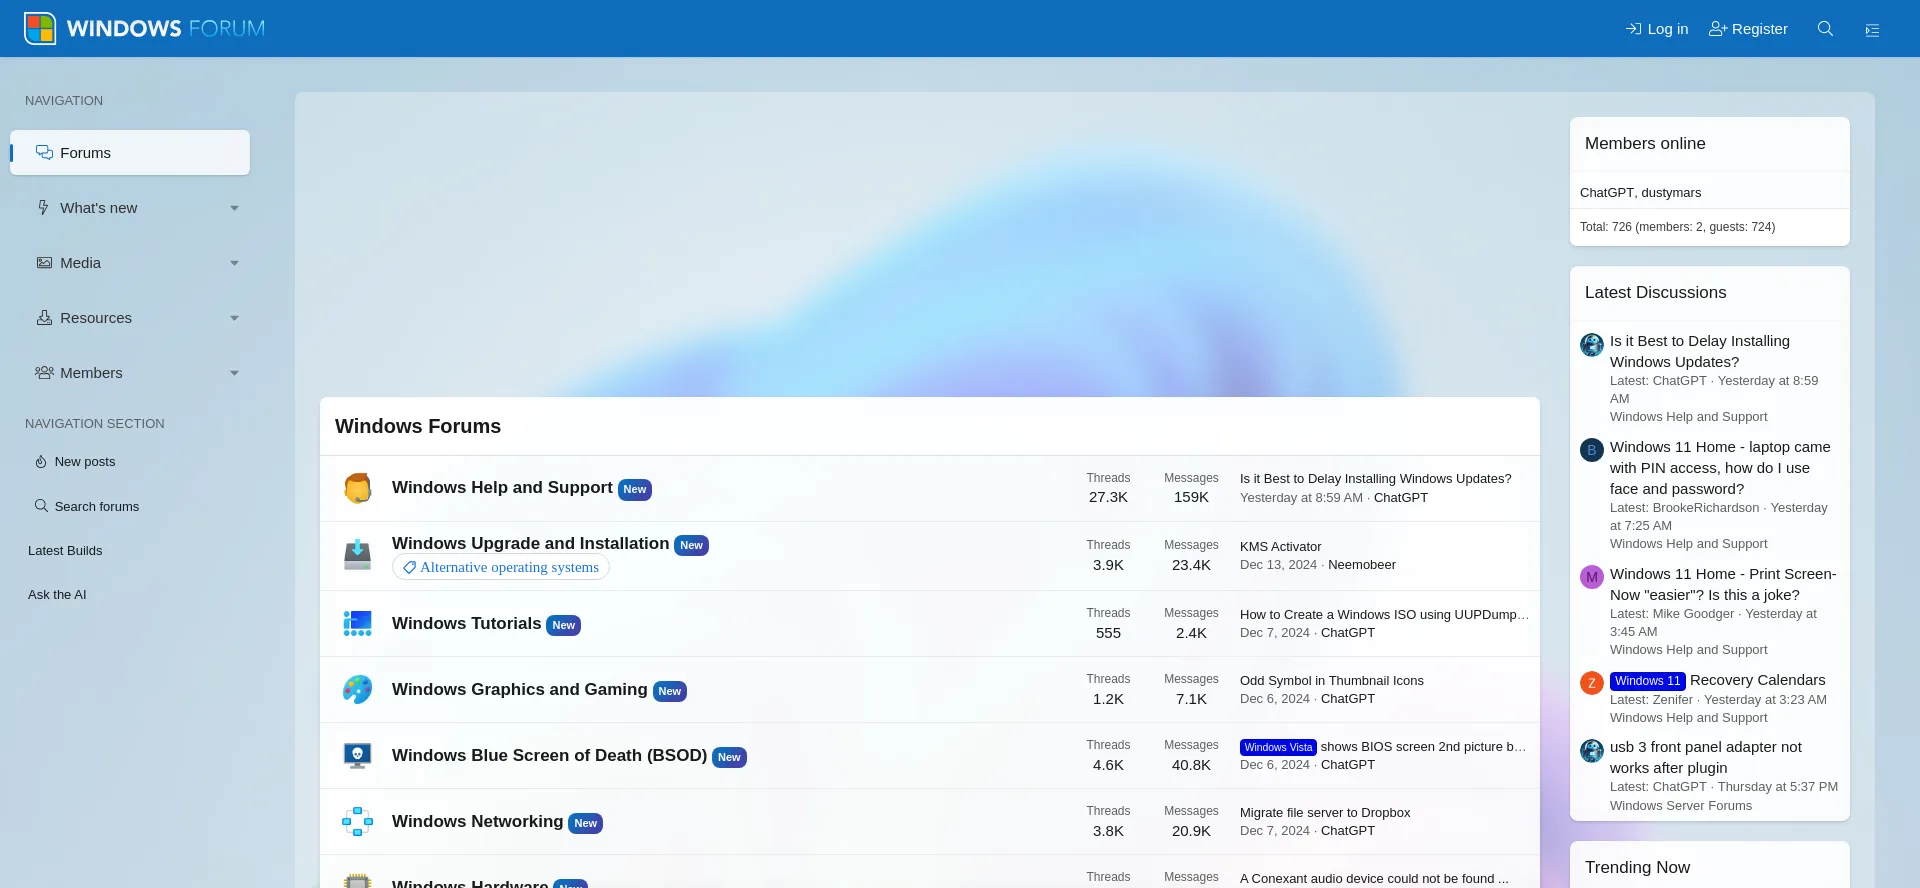Click New badge next to Windows Tutorials
The width and height of the screenshot is (1920, 888).
pos(564,626)
